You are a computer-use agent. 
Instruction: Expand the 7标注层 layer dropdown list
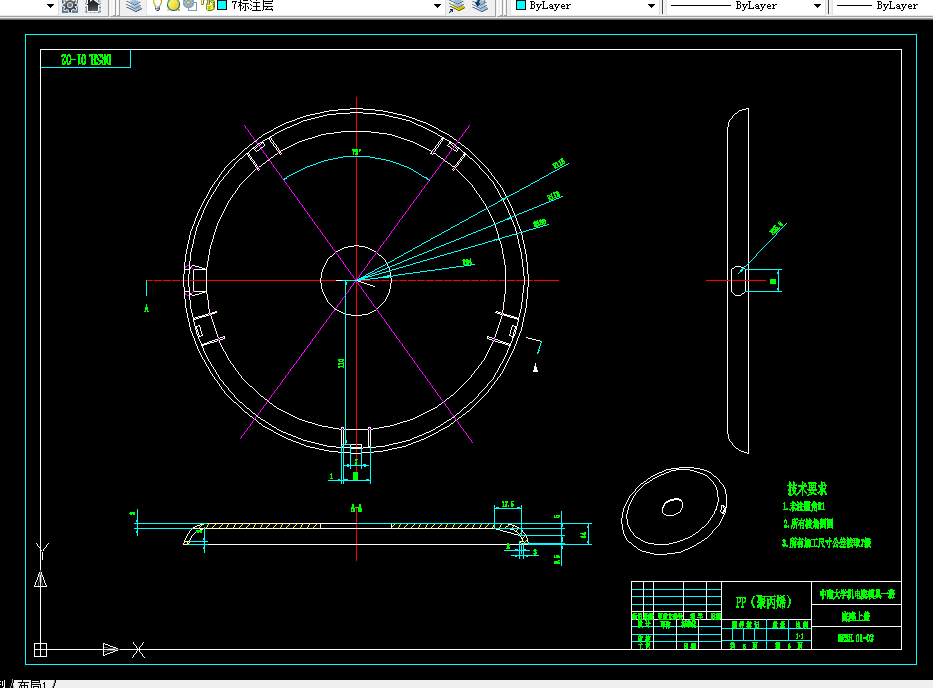pyautogui.click(x=437, y=6)
